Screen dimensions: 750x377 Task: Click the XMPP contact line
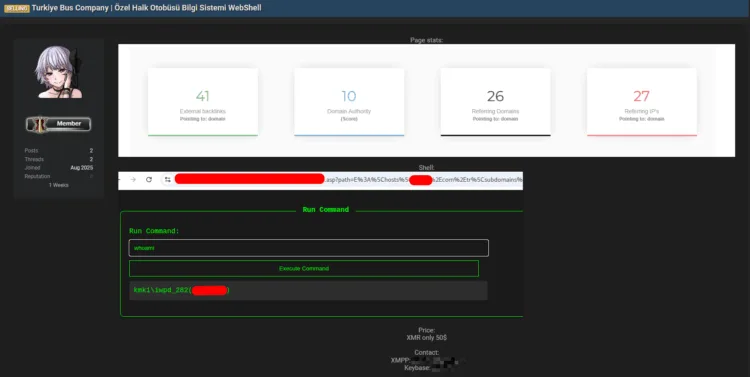pyautogui.click(x=427, y=360)
